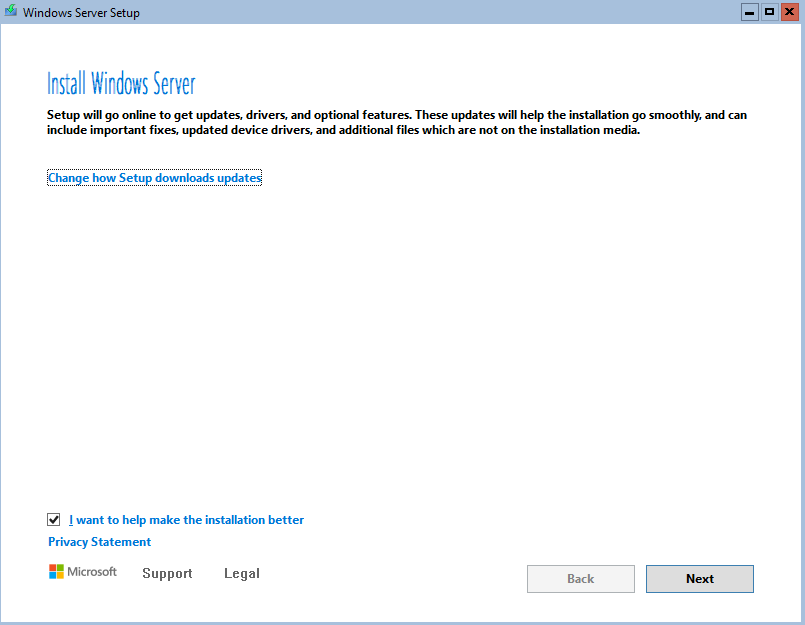Open the Legal information
The image size is (805, 625).
241,573
